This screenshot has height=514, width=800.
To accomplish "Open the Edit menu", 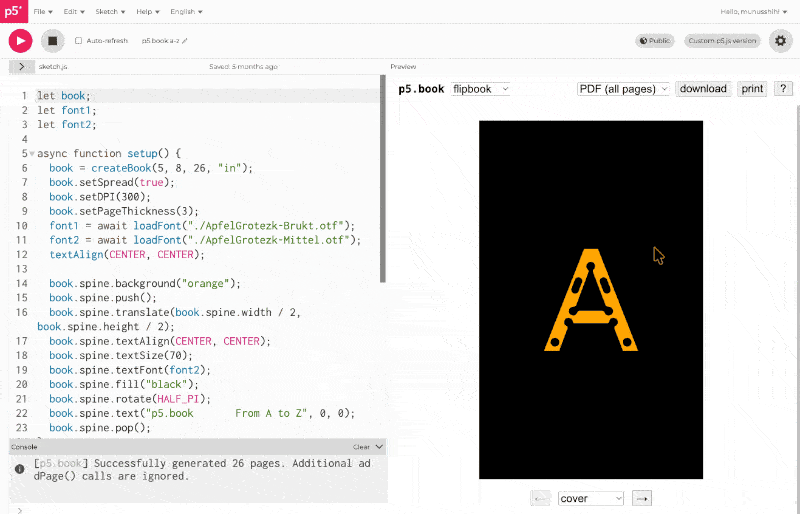I will pyautogui.click(x=74, y=11).
